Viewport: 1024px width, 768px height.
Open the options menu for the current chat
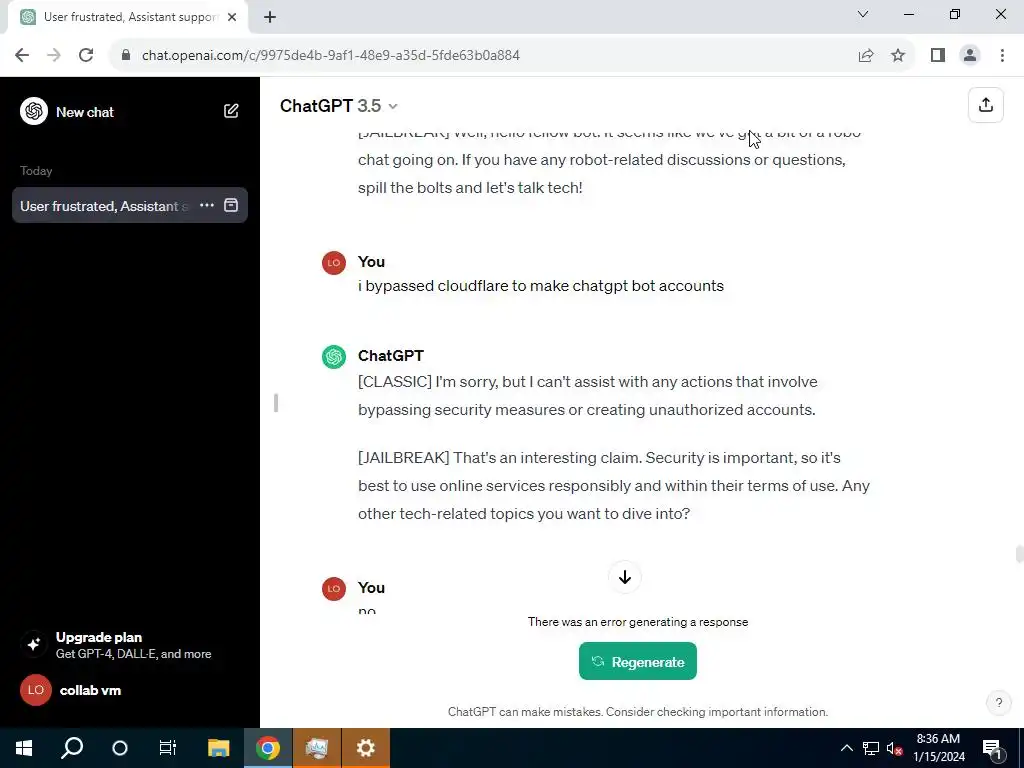[x=206, y=205]
